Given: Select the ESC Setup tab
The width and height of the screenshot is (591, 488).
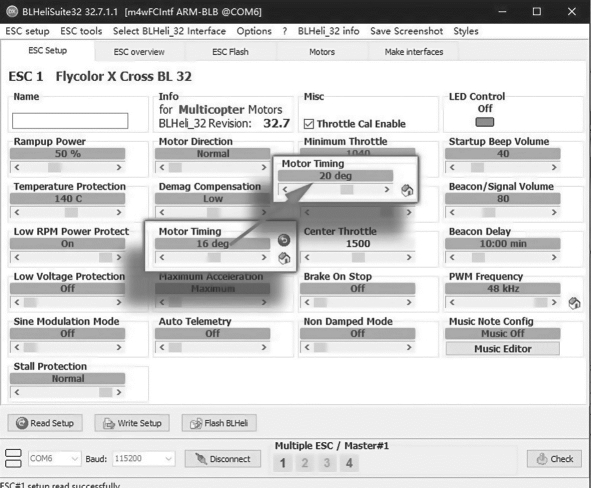Looking at the screenshot, I should pos(47,50).
